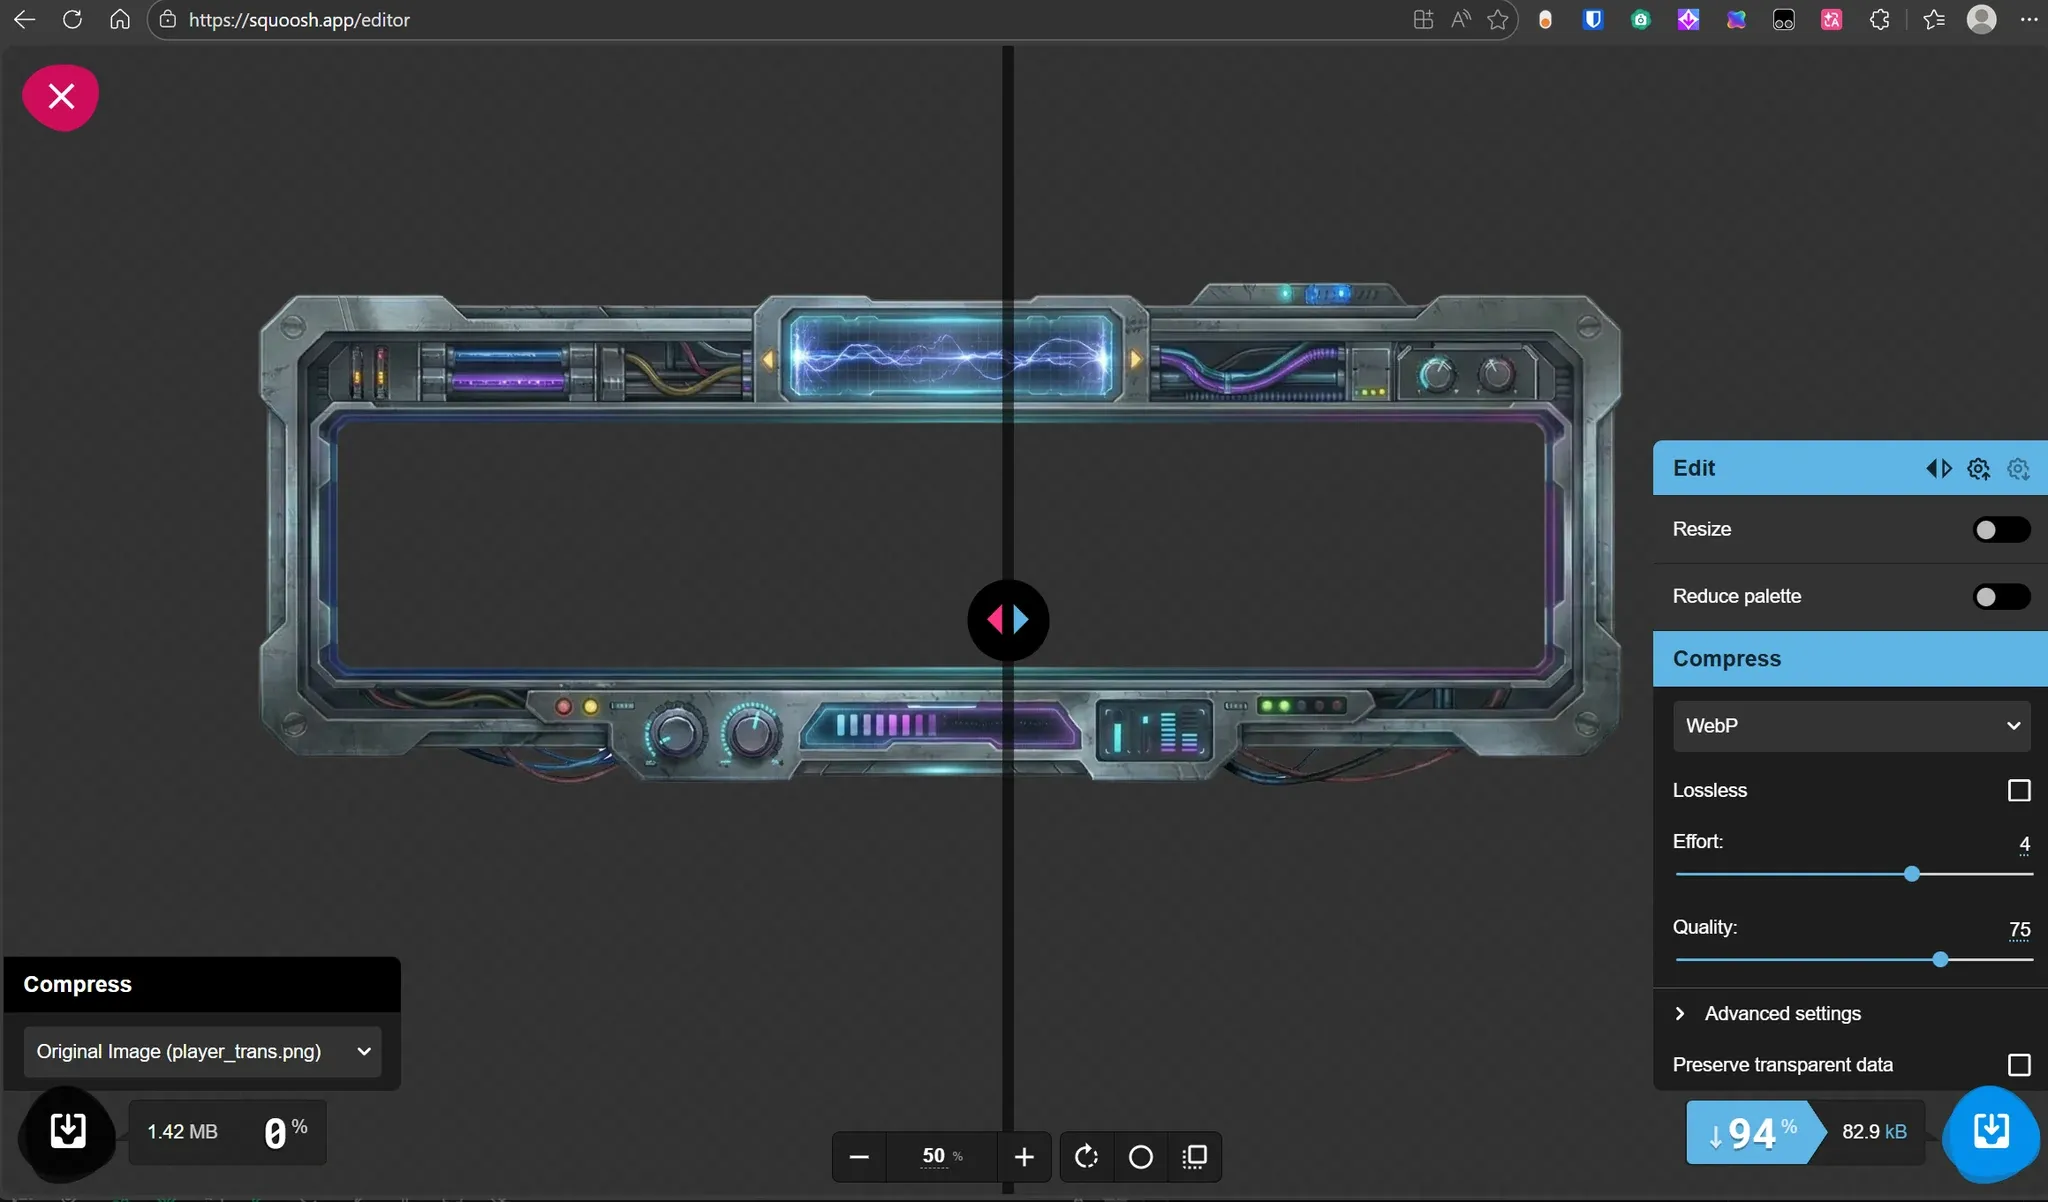Open the Favorites list icon
Image resolution: width=2048 pixels, height=1202 pixels.
(1934, 19)
